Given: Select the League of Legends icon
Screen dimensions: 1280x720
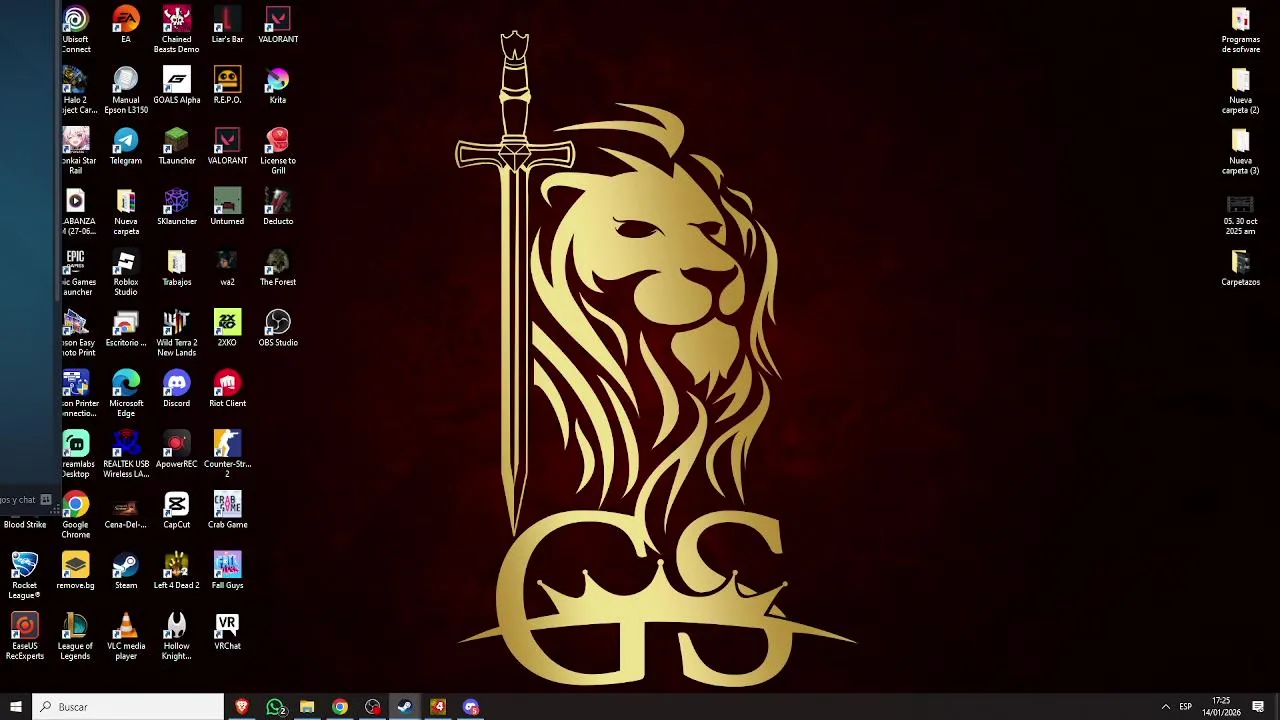Looking at the screenshot, I should pos(76,638).
